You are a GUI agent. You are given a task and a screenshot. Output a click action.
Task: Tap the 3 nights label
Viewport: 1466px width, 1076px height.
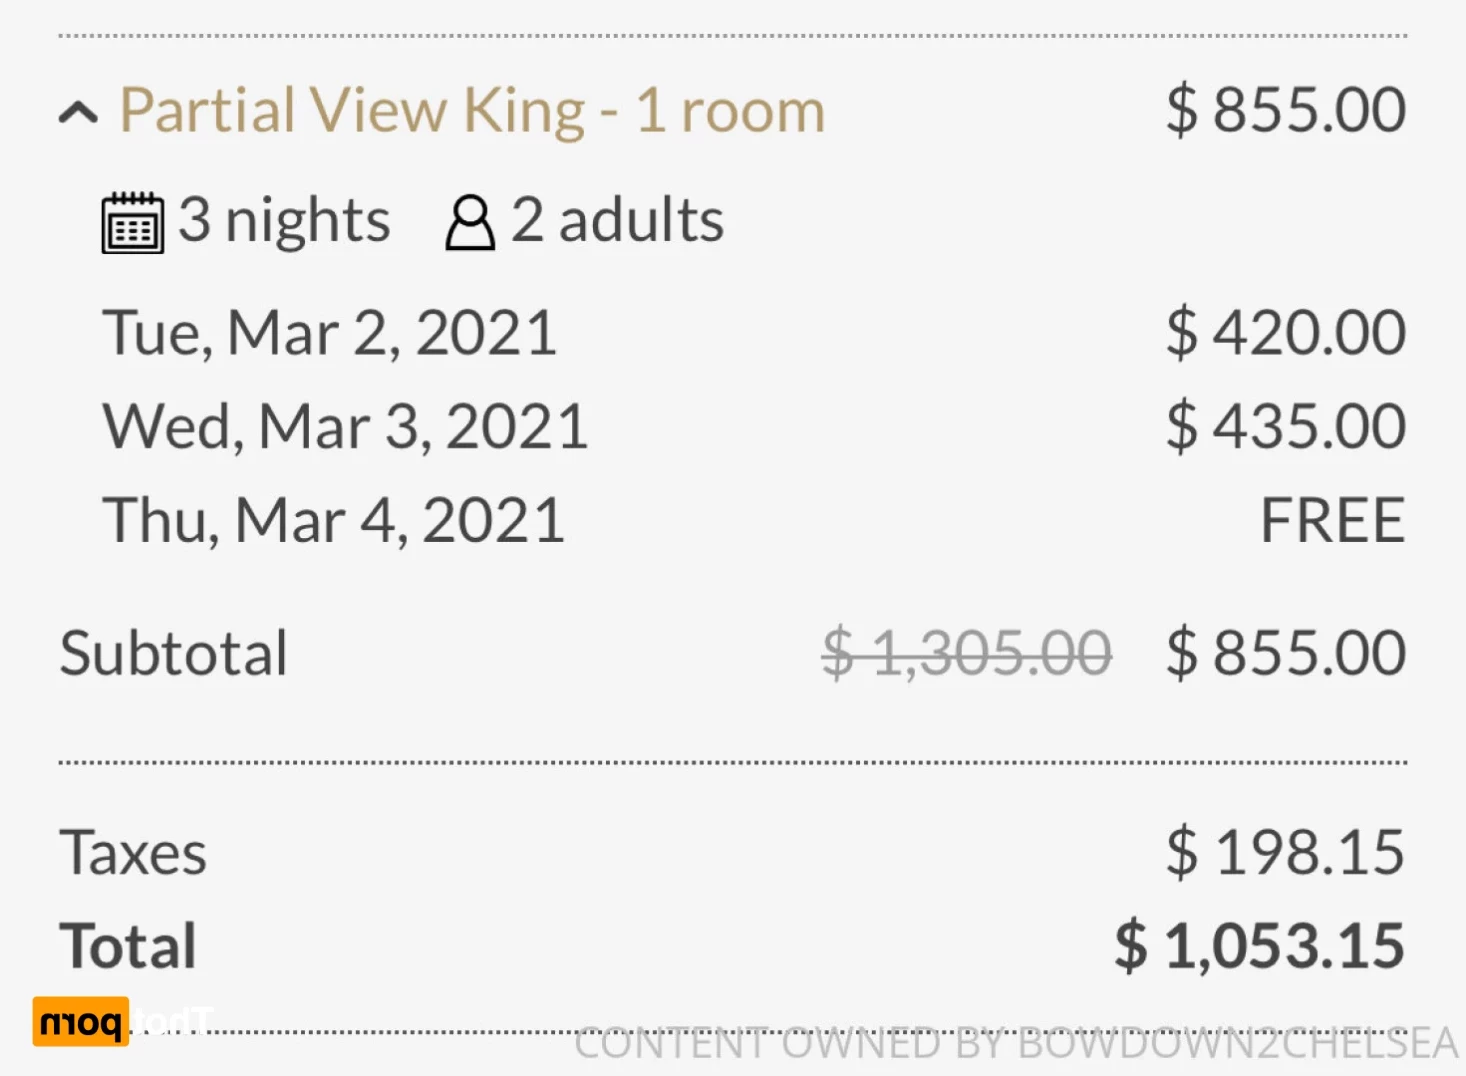(284, 221)
